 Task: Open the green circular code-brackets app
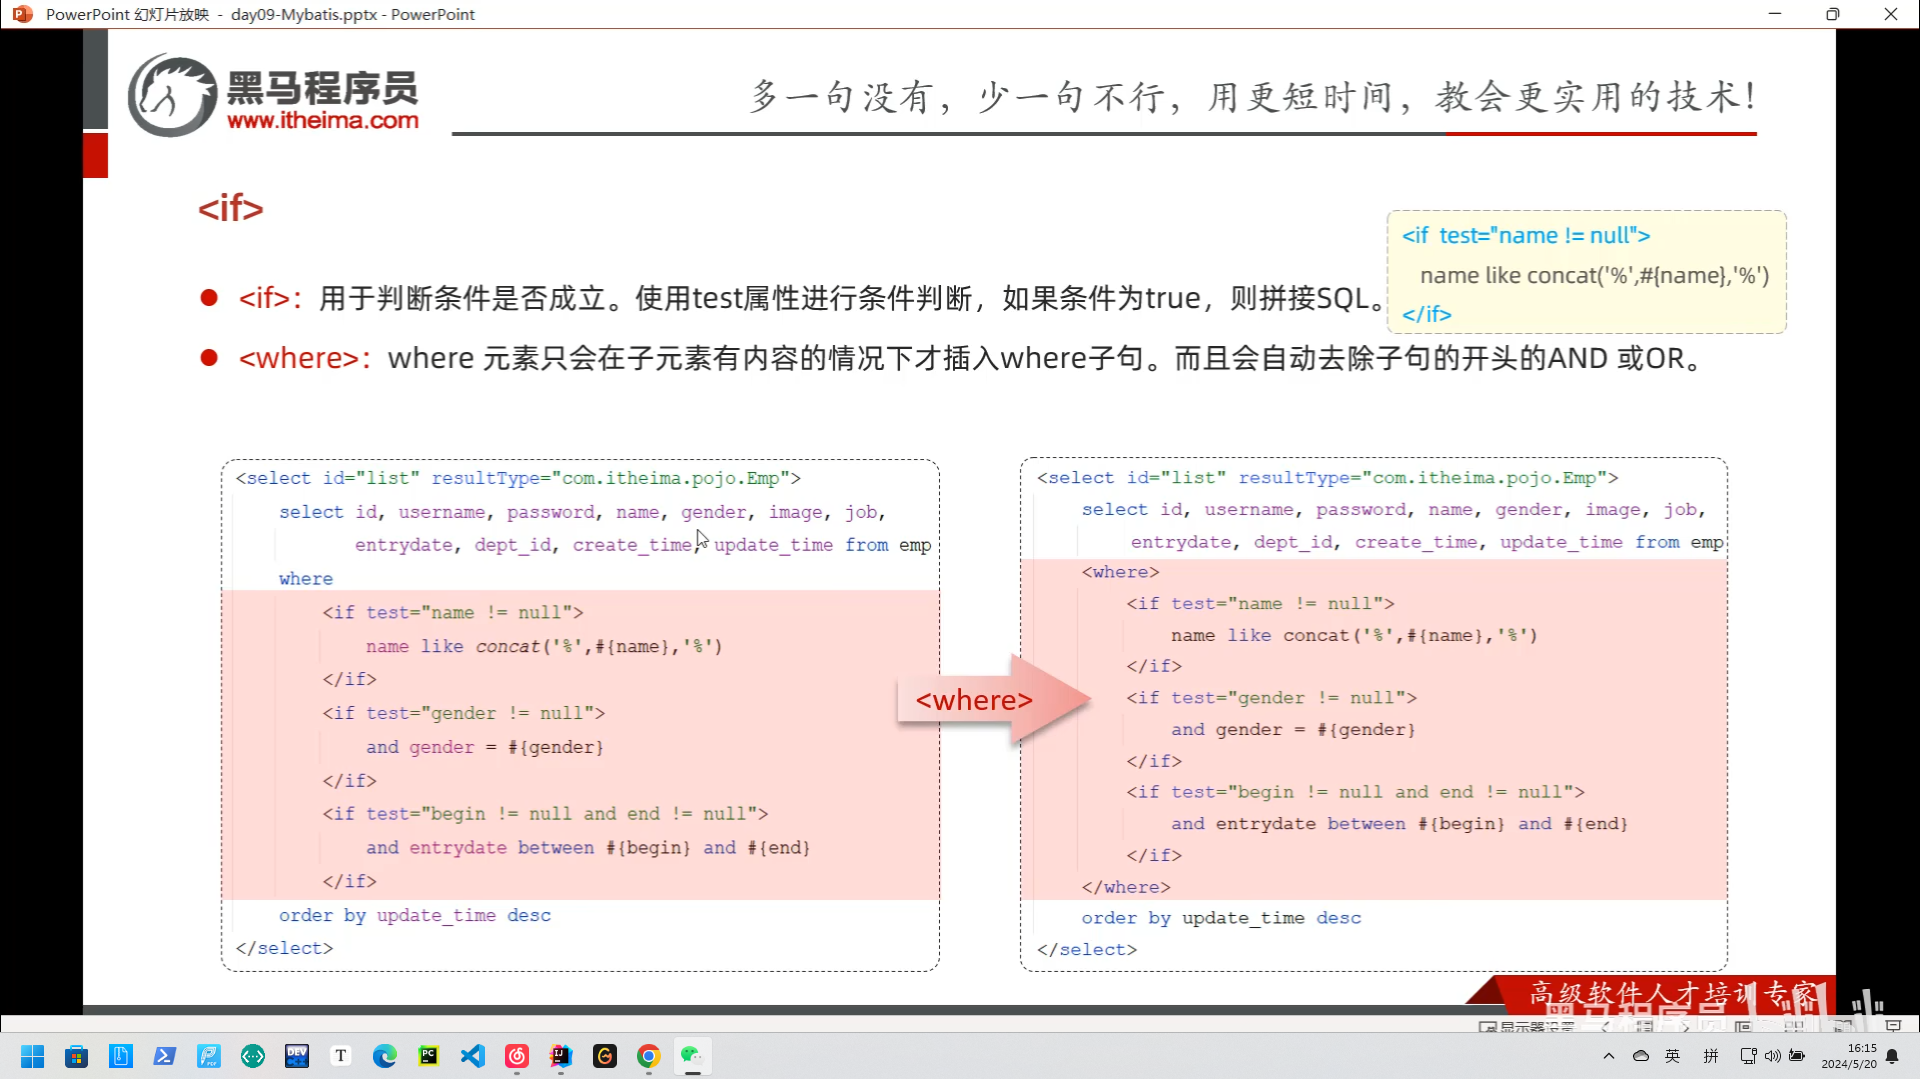(252, 1056)
